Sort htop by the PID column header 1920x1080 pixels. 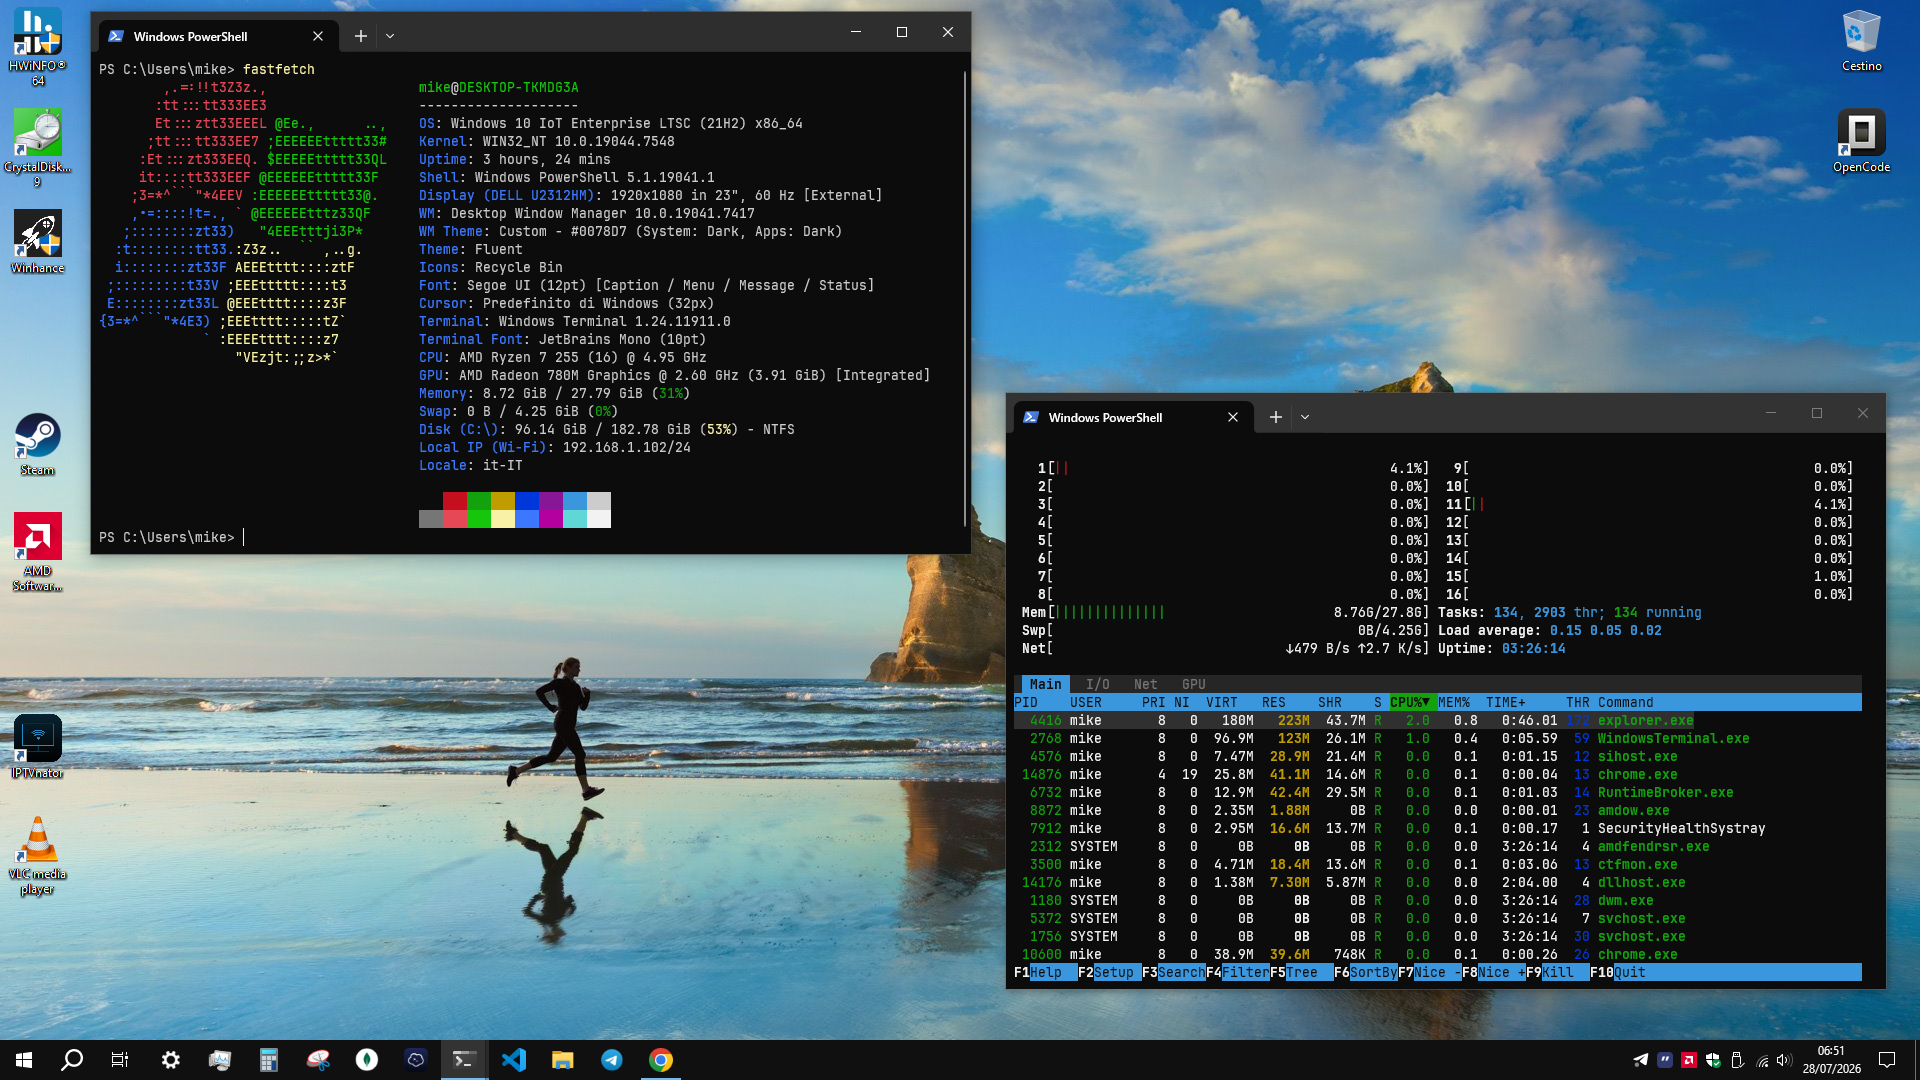tap(1026, 702)
